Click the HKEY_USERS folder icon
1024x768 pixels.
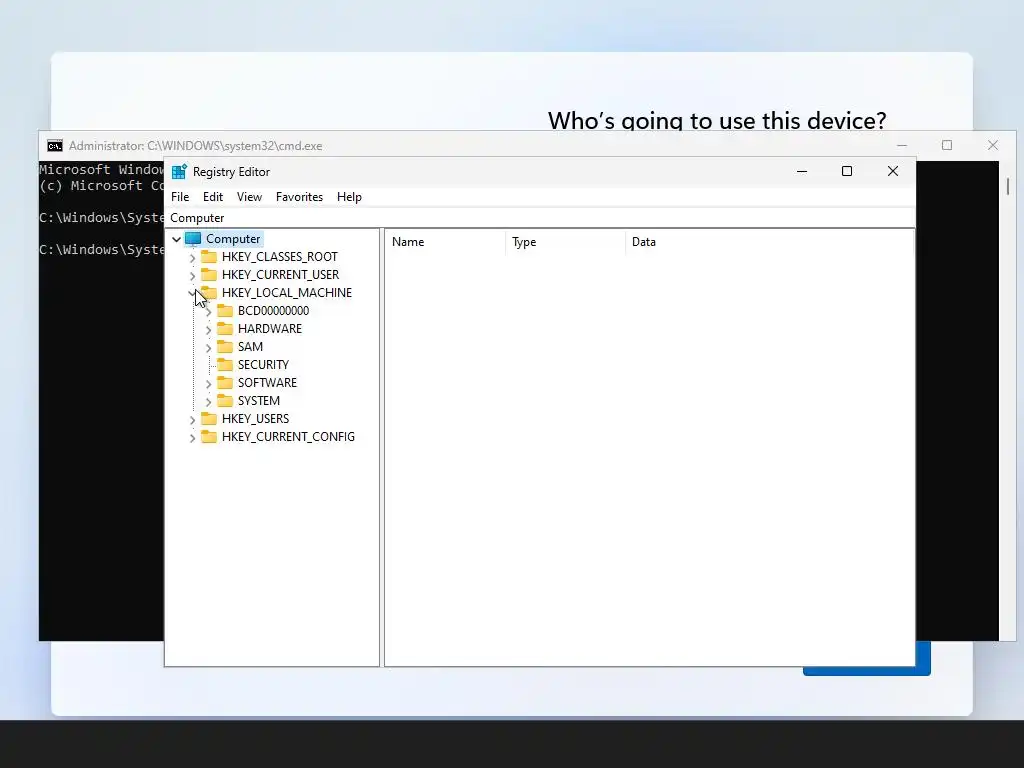coord(209,418)
